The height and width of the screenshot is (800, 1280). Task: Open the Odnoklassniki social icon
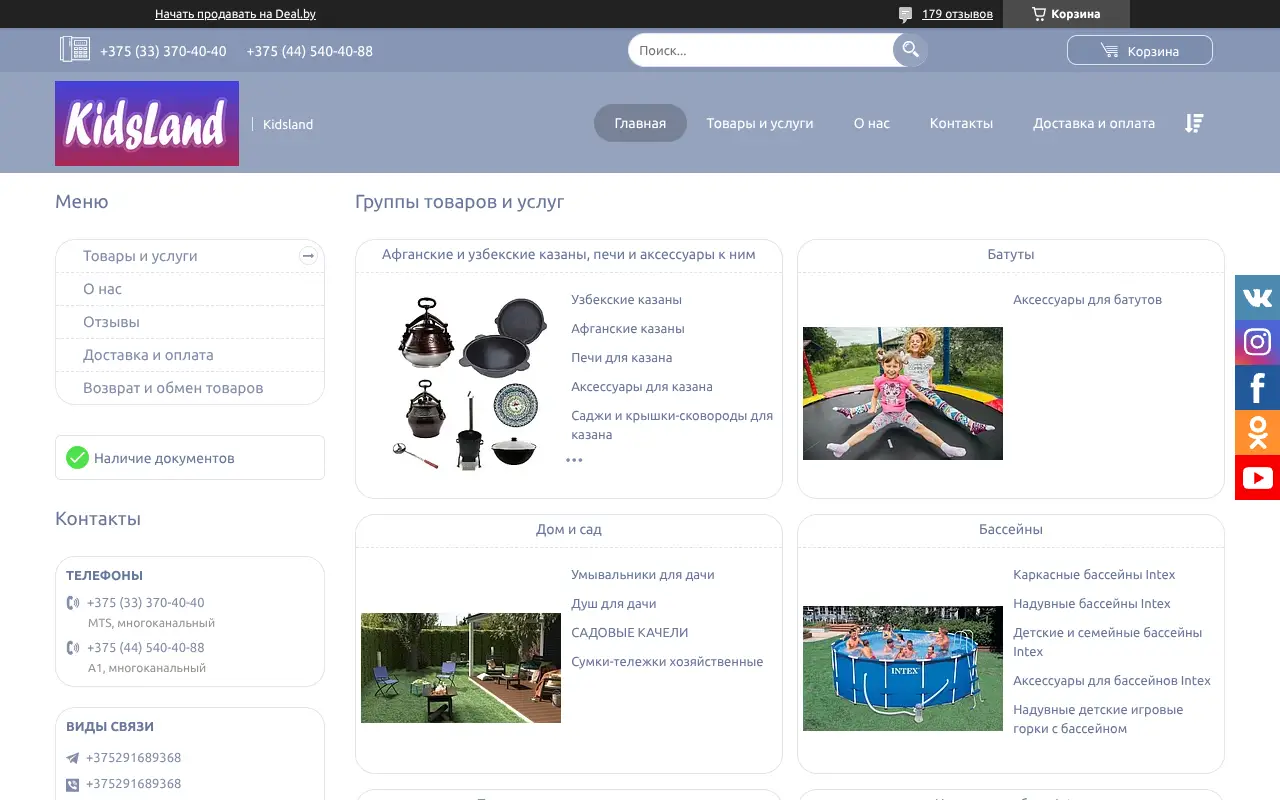click(1257, 432)
